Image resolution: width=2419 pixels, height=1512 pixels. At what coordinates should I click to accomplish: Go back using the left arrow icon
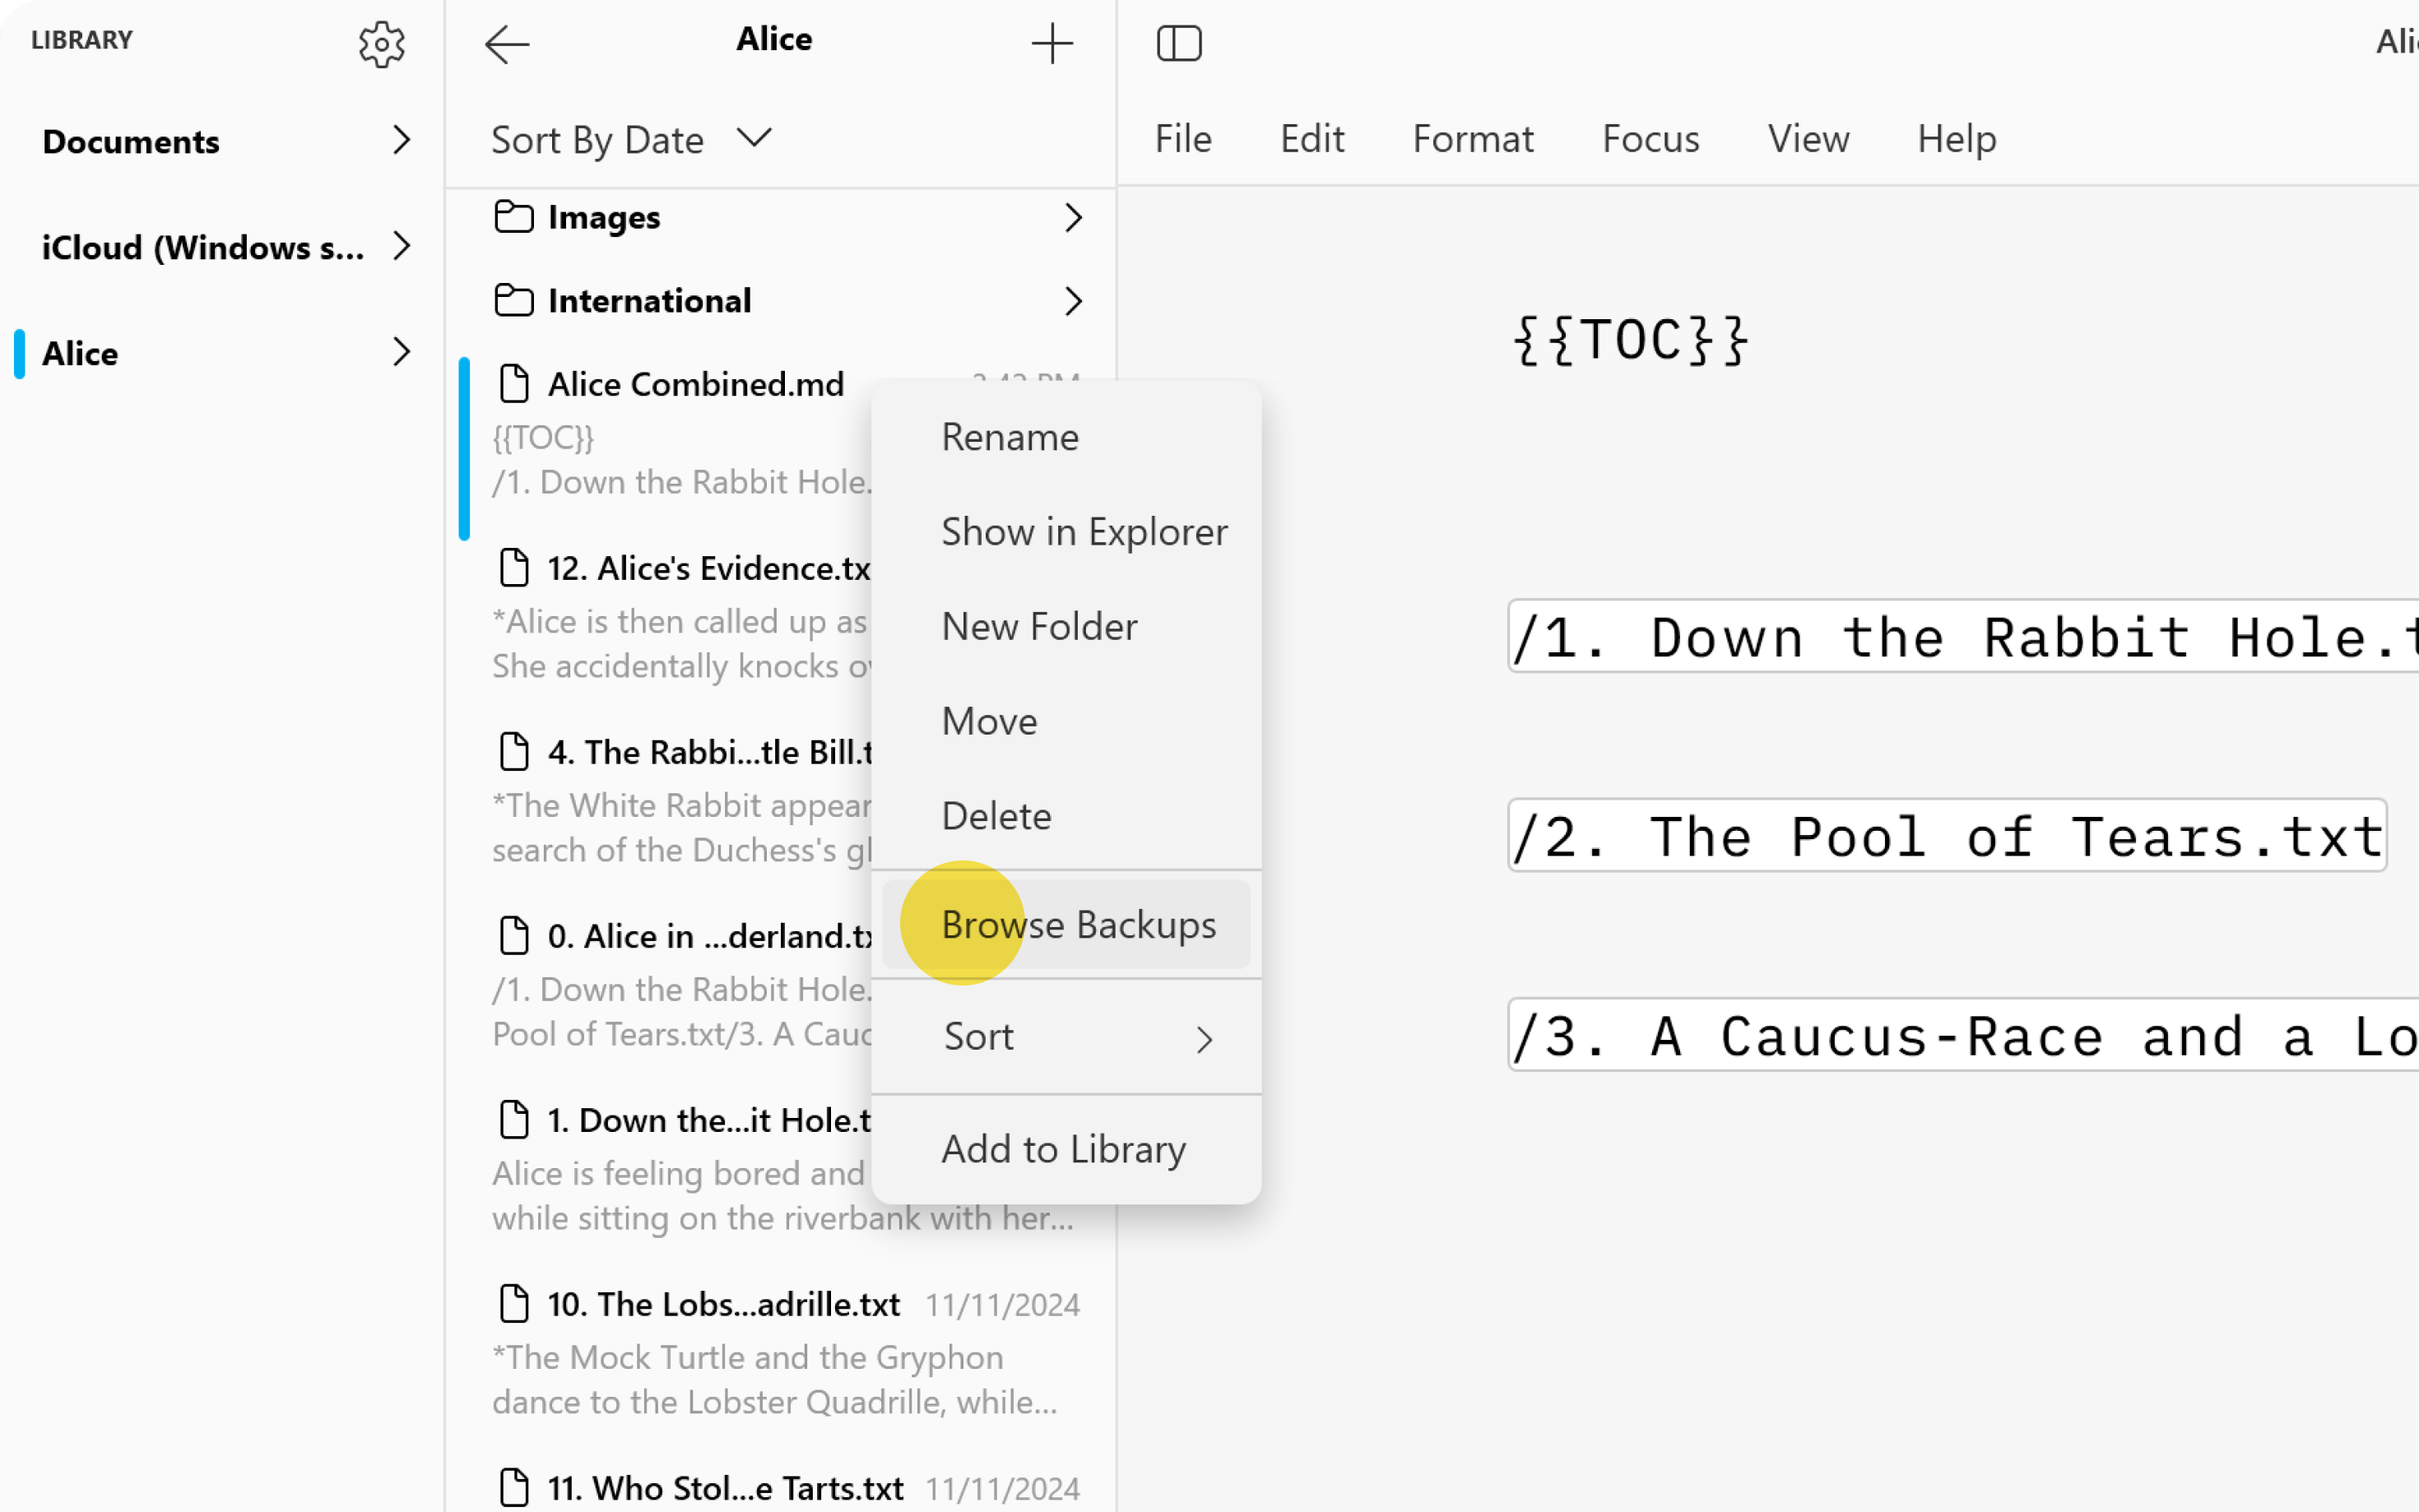[507, 43]
